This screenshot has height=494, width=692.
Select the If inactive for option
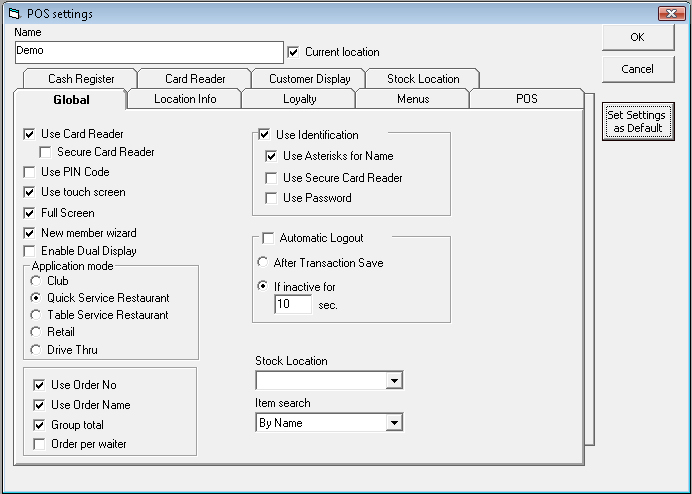[263, 286]
